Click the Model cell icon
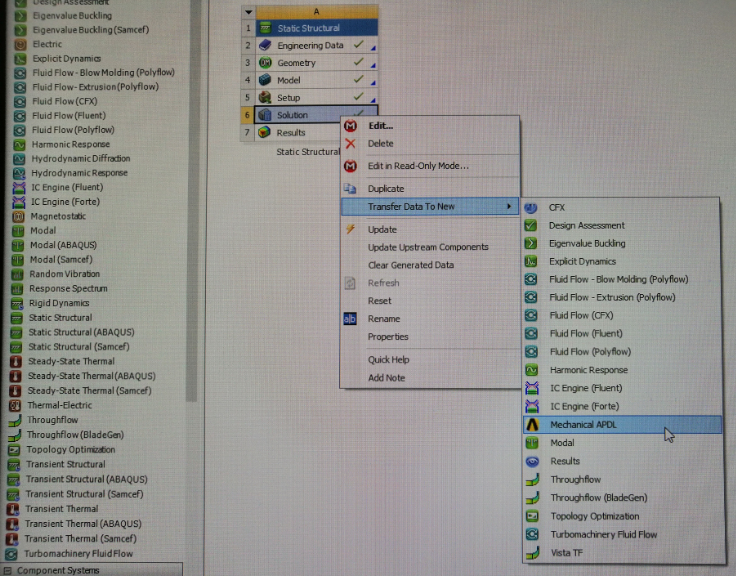736x576 pixels. pyautogui.click(x=265, y=80)
